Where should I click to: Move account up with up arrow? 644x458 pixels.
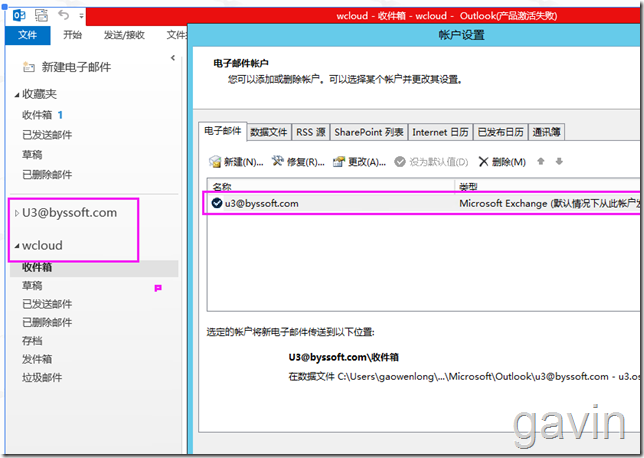[541, 161]
